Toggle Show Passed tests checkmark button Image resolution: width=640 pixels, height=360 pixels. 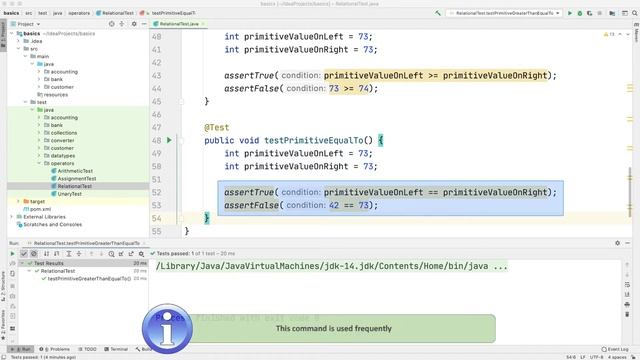[x=24, y=253]
